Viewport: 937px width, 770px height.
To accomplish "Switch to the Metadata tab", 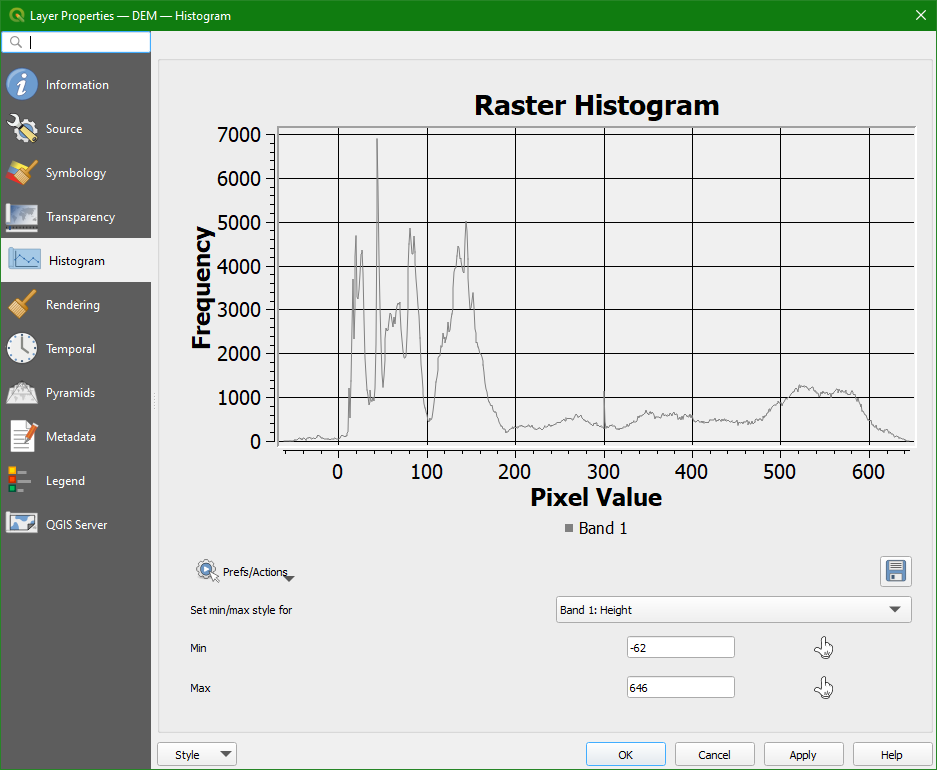I will coord(70,437).
